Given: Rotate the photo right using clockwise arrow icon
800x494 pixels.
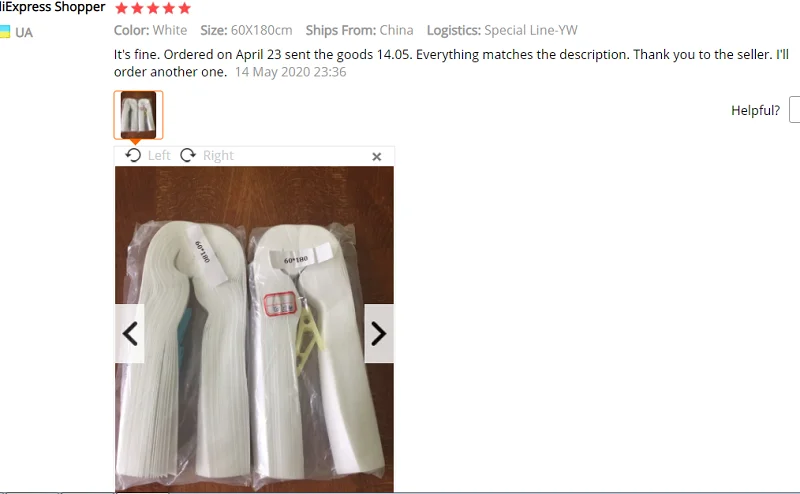Looking at the screenshot, I should [188, 155].
